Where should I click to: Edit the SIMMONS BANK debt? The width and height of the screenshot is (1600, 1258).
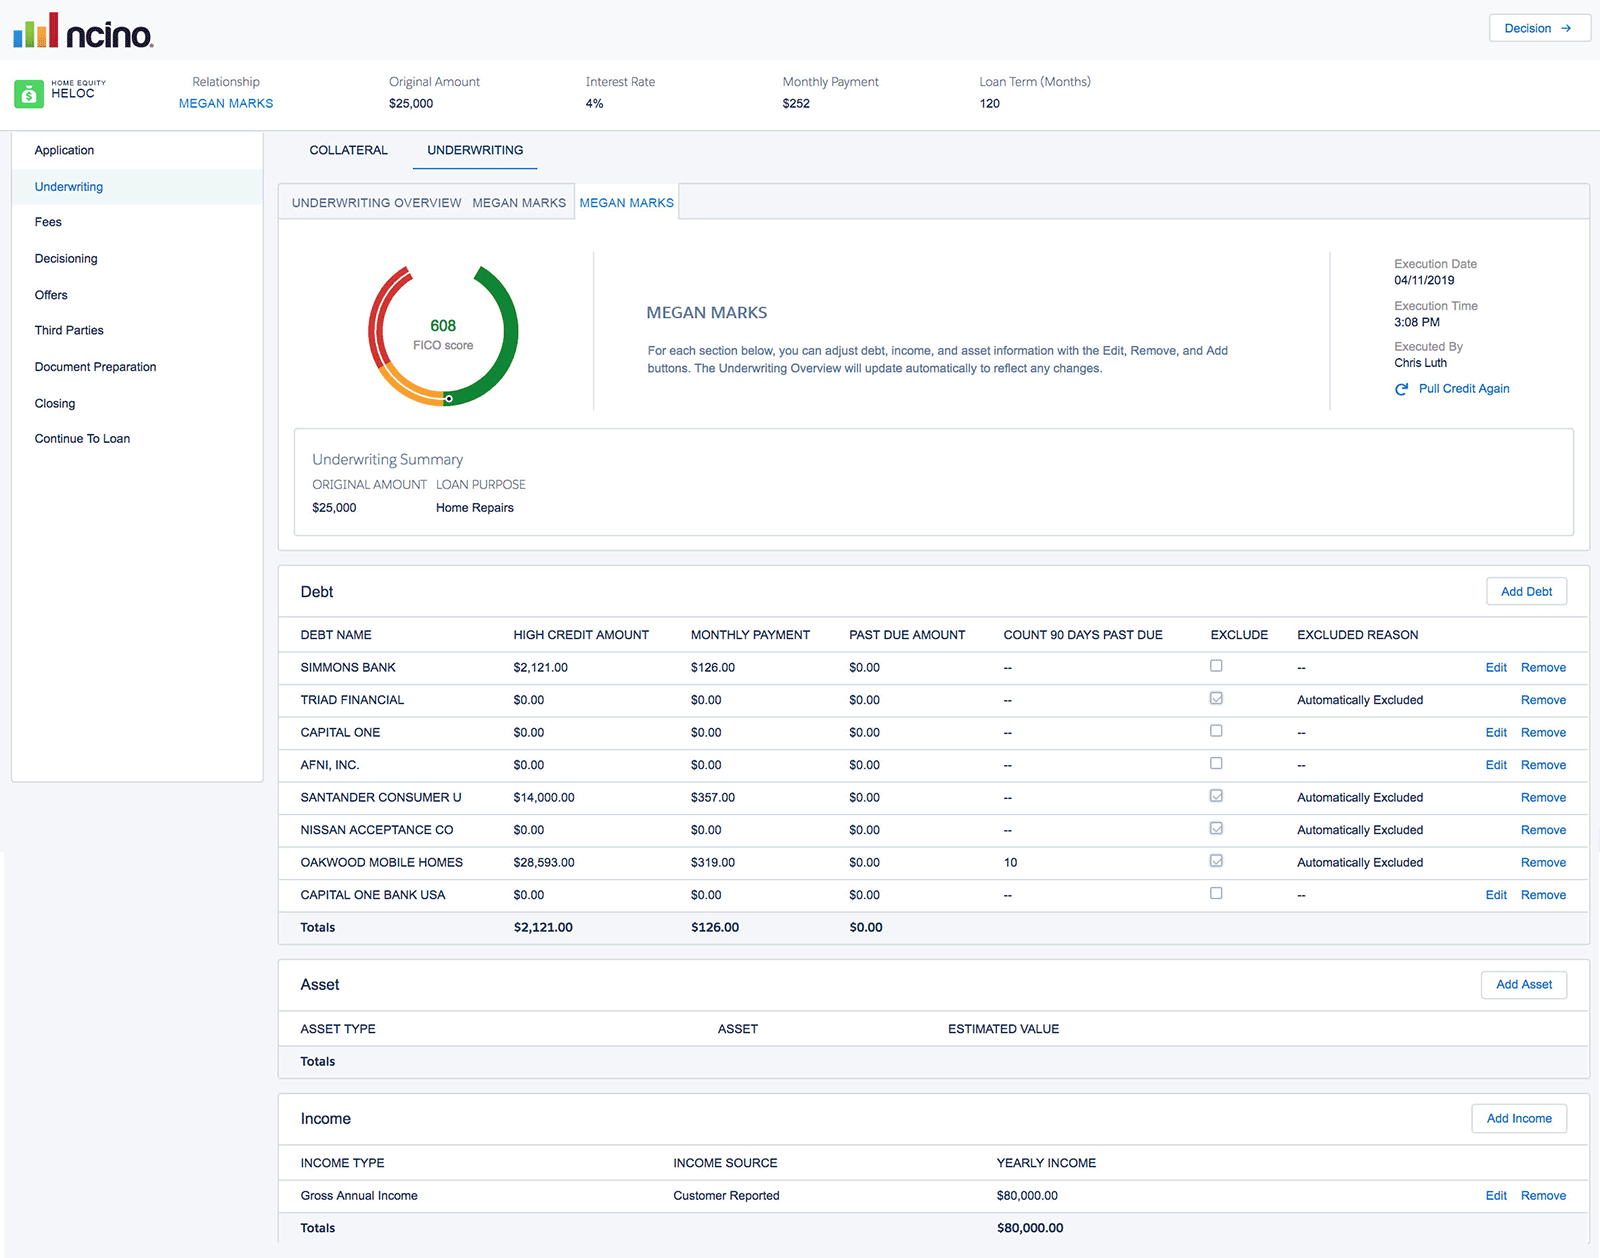pyautogui.click(x=1496, y=668)
